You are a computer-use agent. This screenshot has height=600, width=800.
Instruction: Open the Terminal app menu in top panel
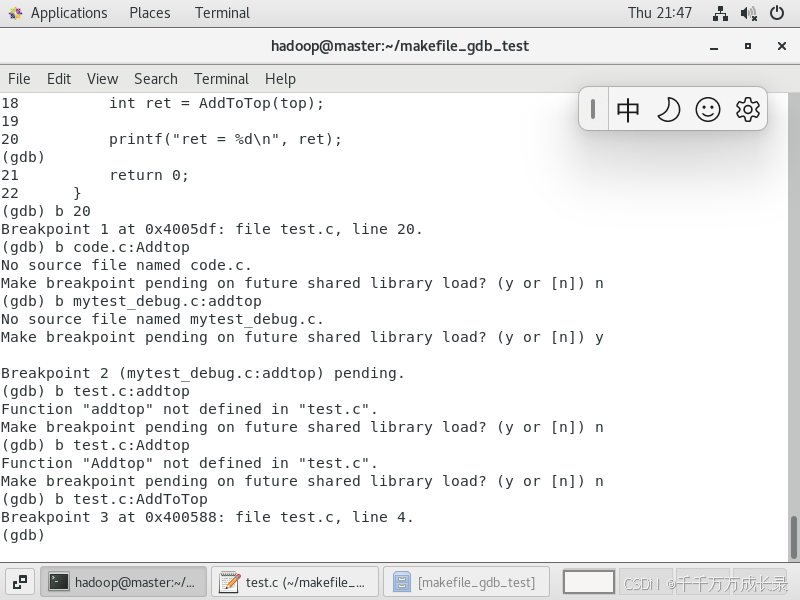222,13
